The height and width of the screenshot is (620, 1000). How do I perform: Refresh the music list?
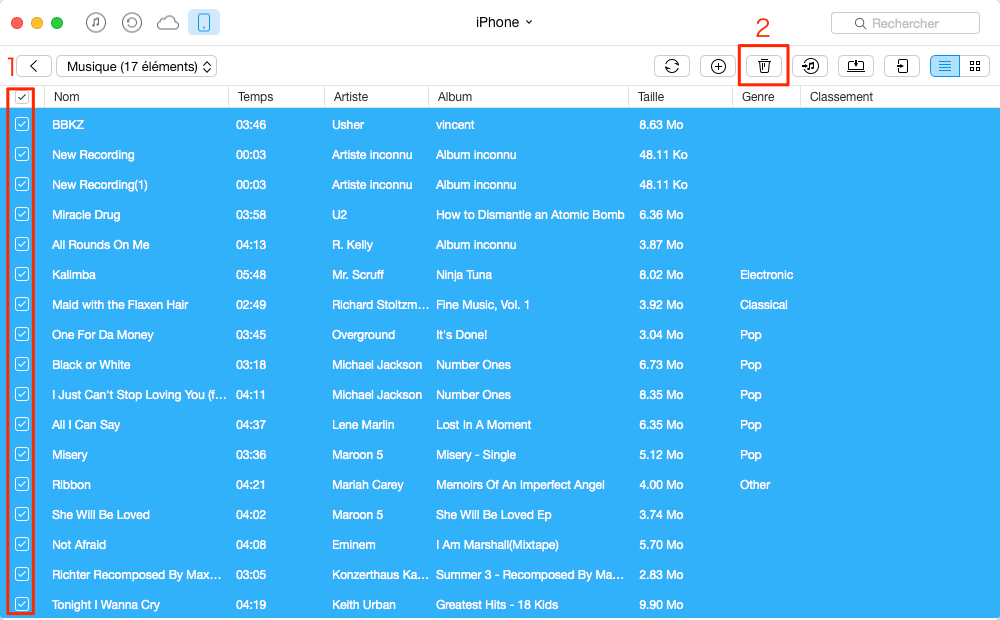pos(672,66)
